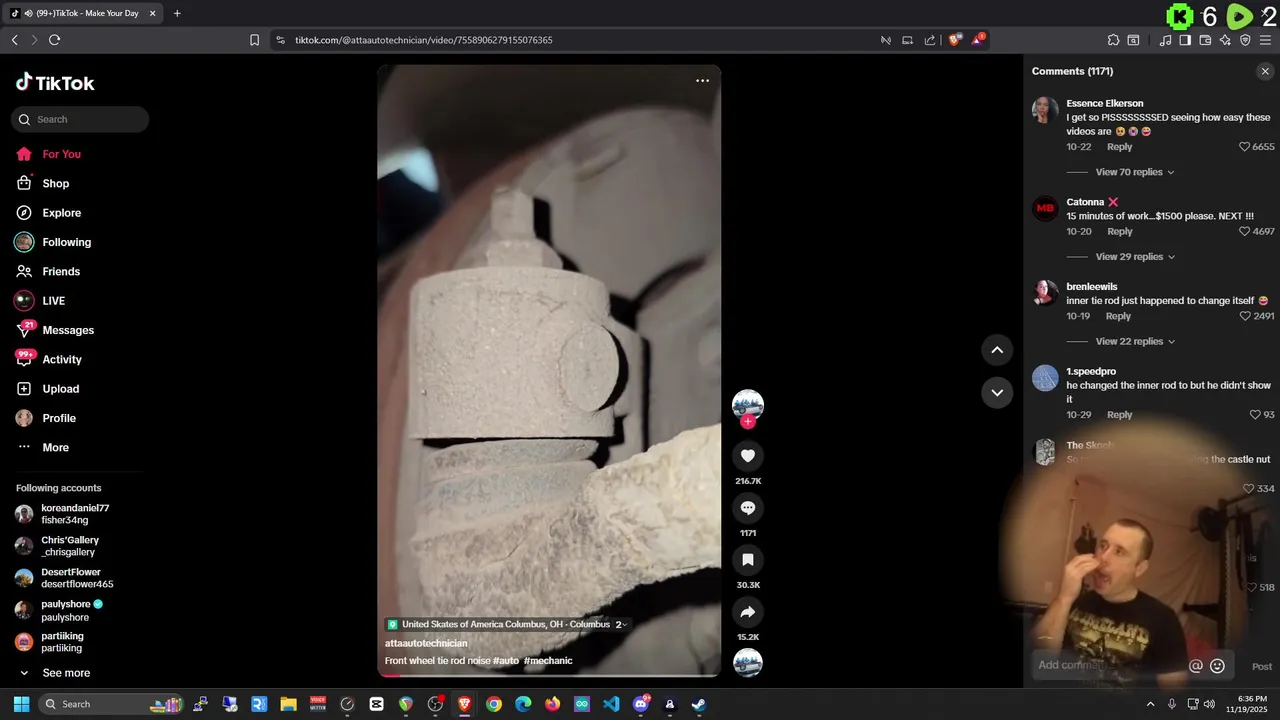Open the emoji picker in comment box
Image resolution: width=1280 pixels, height=720 pixels.
tap(1217, 666)
